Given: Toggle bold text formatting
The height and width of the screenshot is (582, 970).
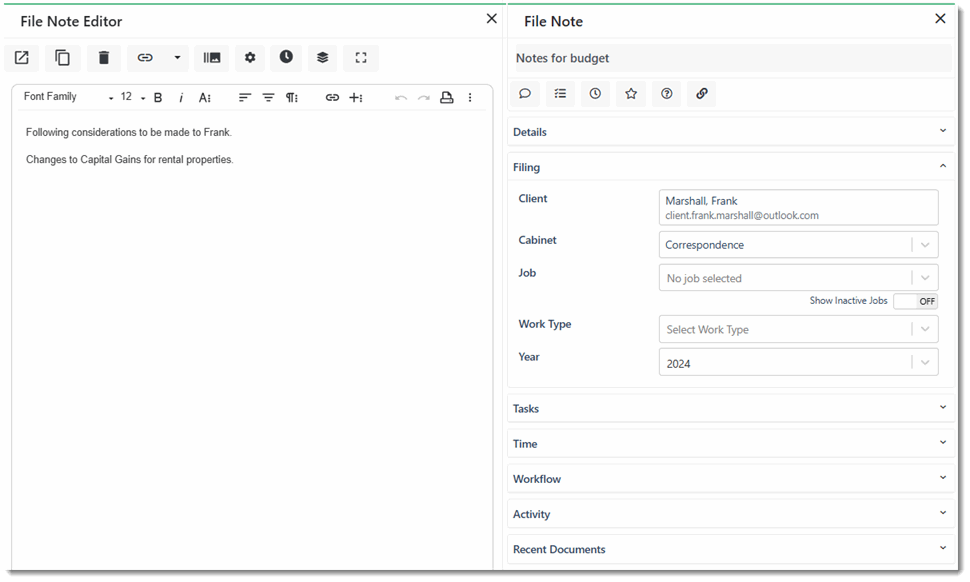Looking at the screenshot, I should click(158, 98).
